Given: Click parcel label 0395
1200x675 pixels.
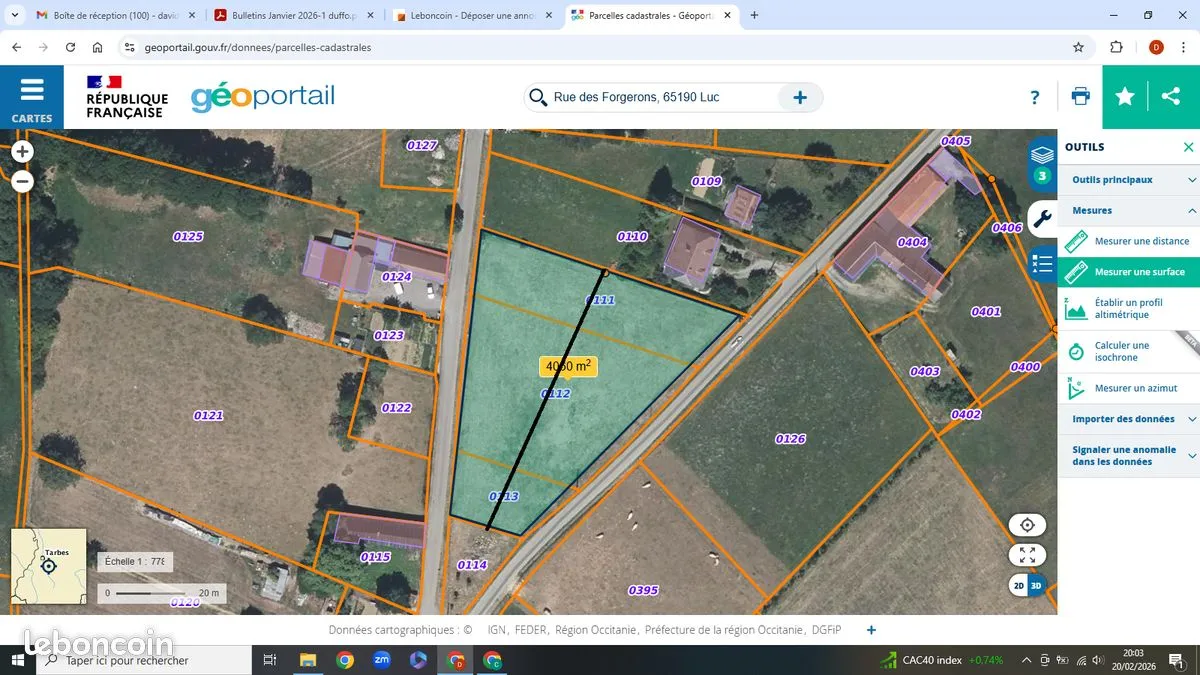Looking at the screenshot, I should tap(643, 590).
